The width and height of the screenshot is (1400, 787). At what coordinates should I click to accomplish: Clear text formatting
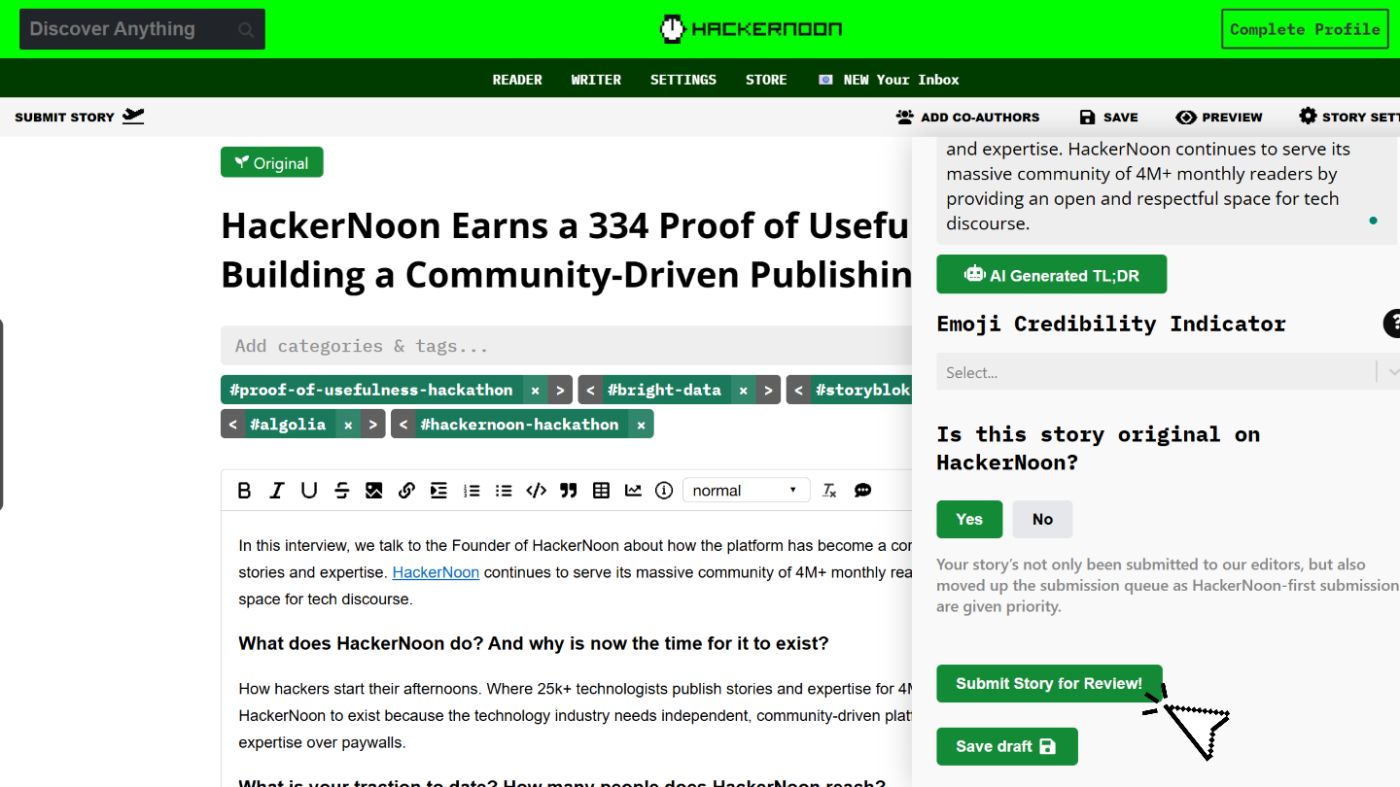point(829,490)
